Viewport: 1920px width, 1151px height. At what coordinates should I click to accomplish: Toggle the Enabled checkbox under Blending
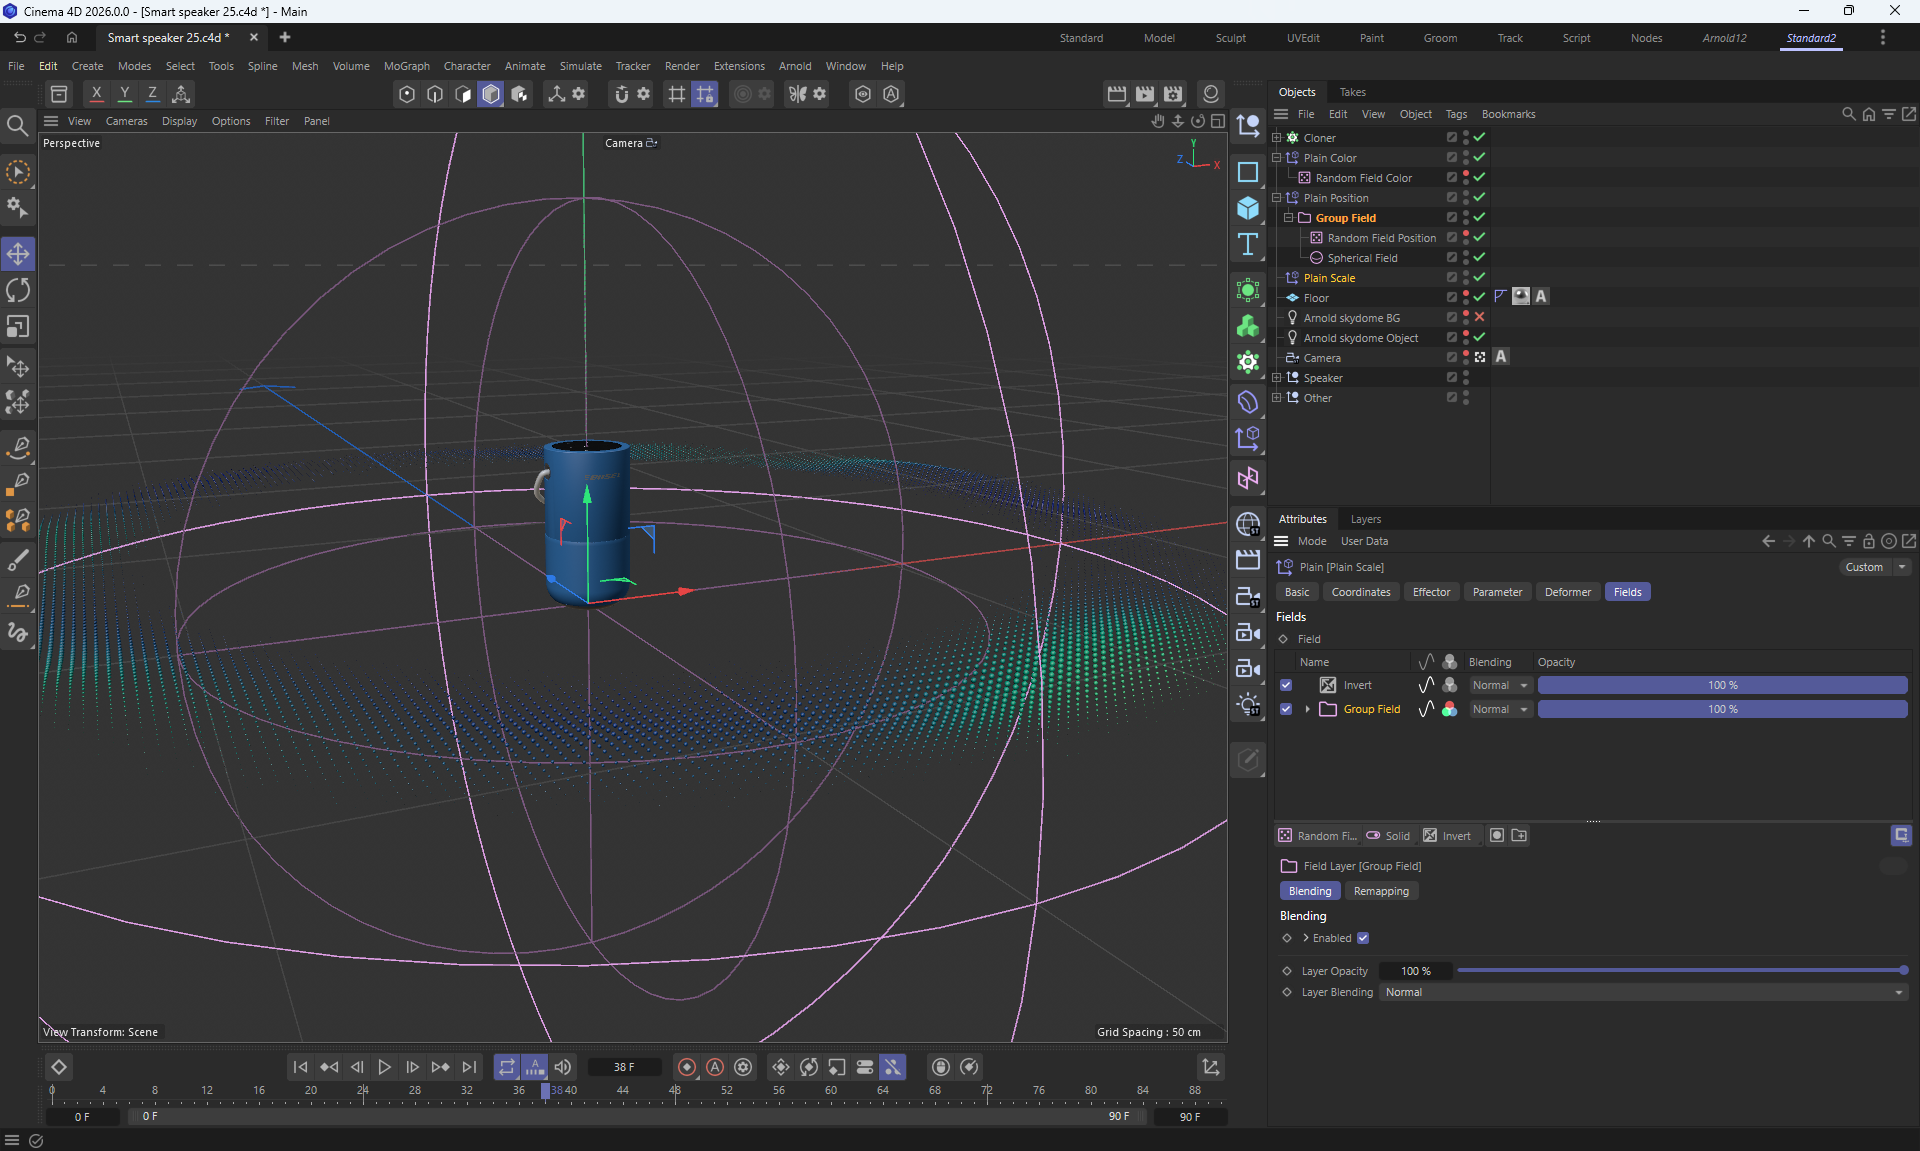(1363, 938)
